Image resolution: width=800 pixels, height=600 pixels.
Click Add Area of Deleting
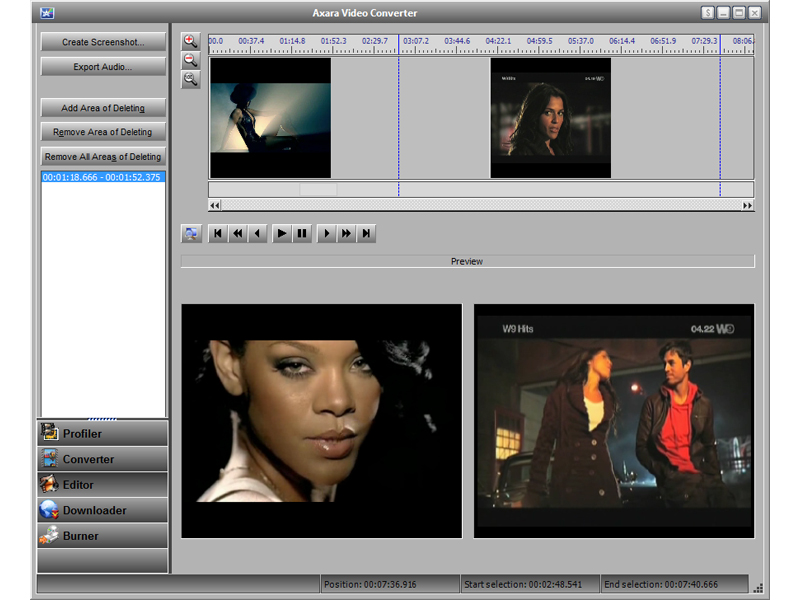pos(103,108)
